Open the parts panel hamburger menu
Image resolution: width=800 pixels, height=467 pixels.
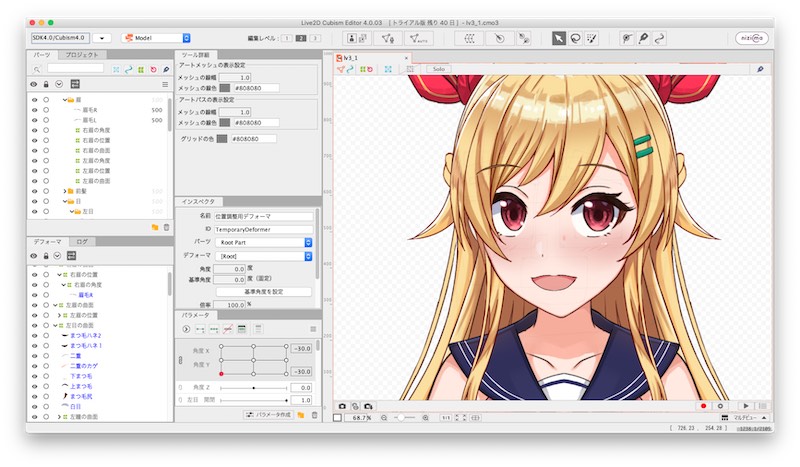165,84
